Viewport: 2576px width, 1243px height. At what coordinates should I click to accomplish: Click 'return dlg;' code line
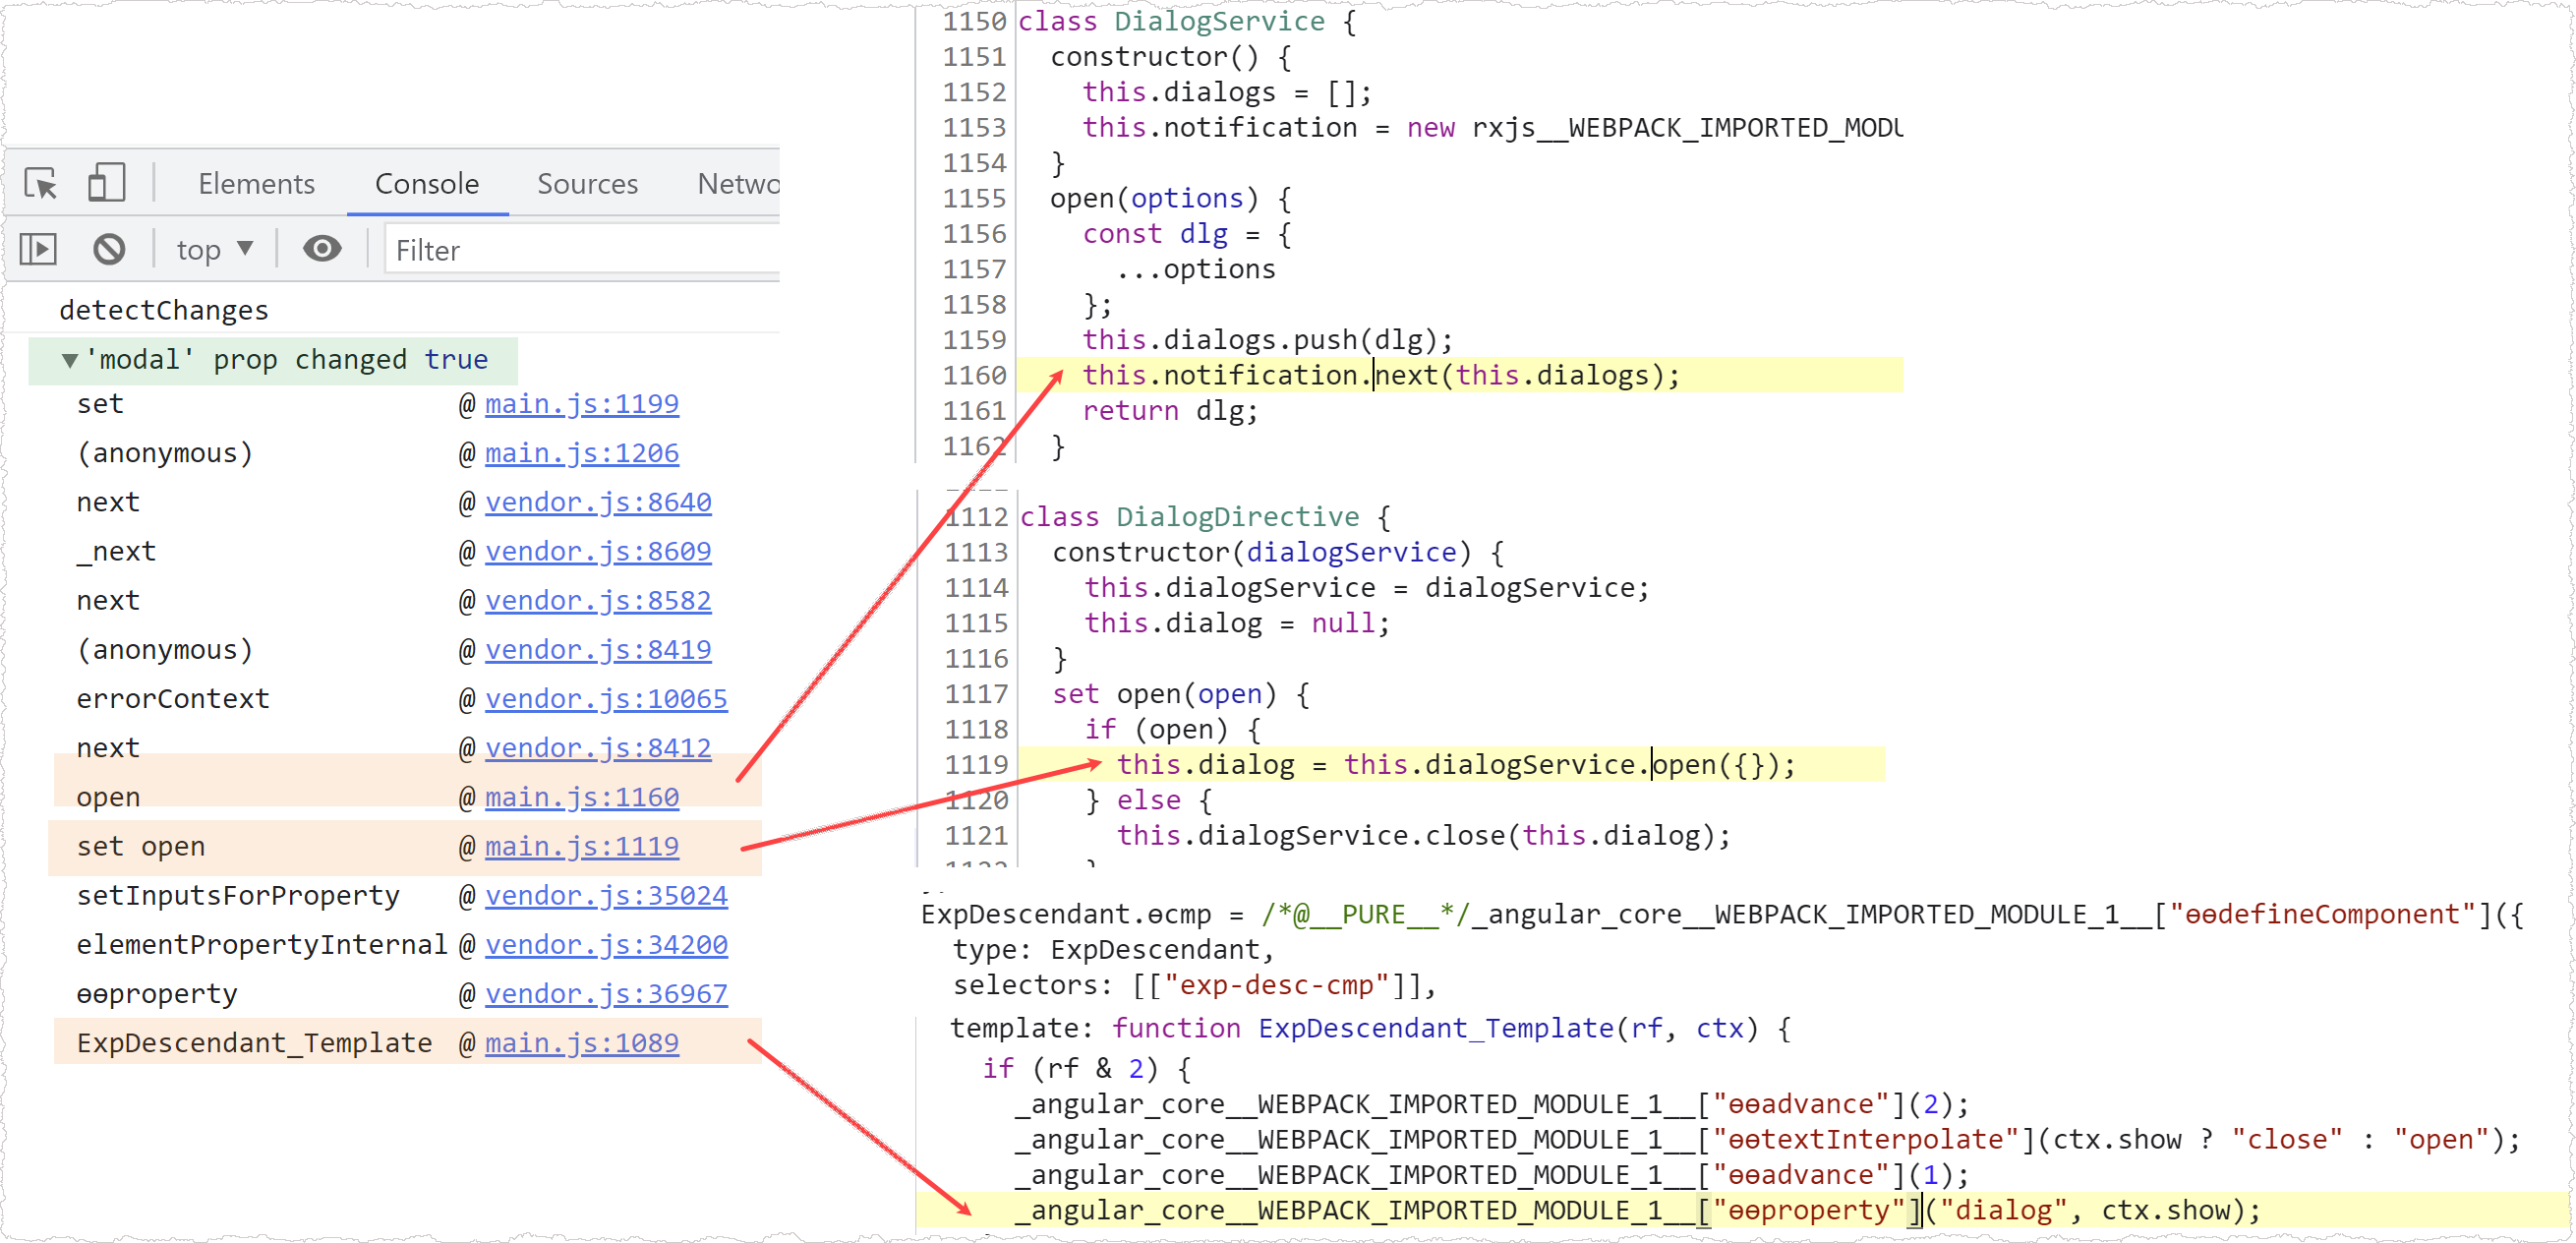[1170, 411]
